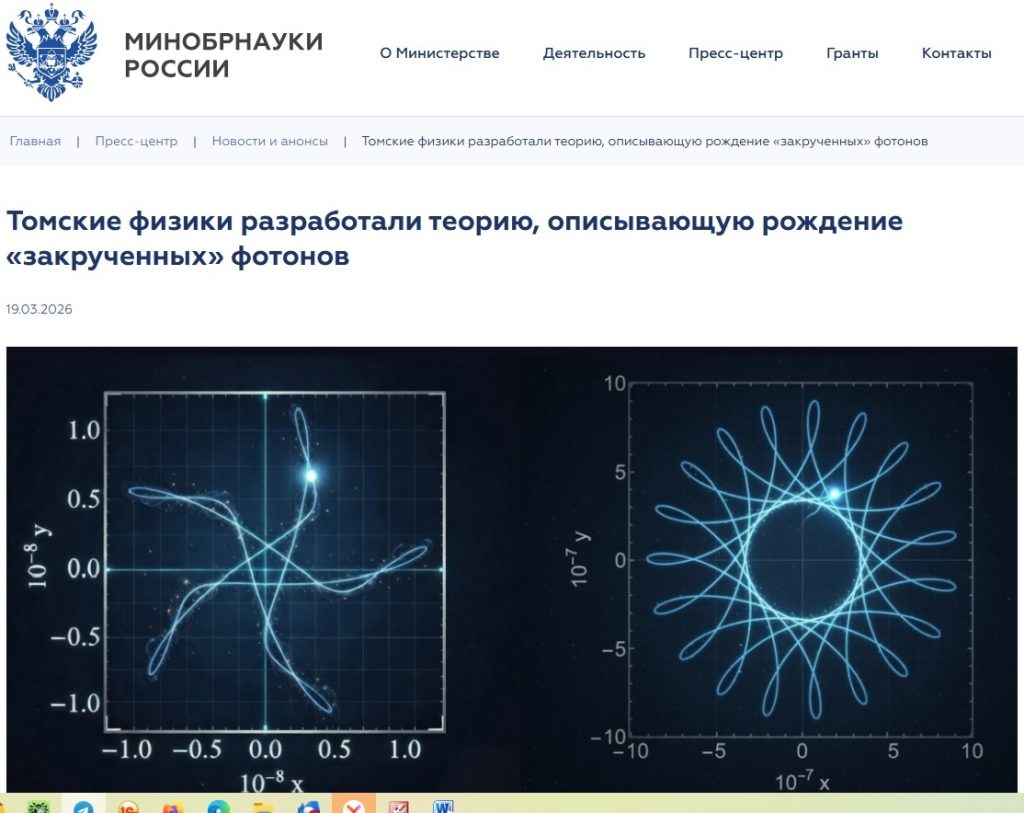Open the 1C application taskbar icon
Screen dimensions: 1024x813
point(128,806)
